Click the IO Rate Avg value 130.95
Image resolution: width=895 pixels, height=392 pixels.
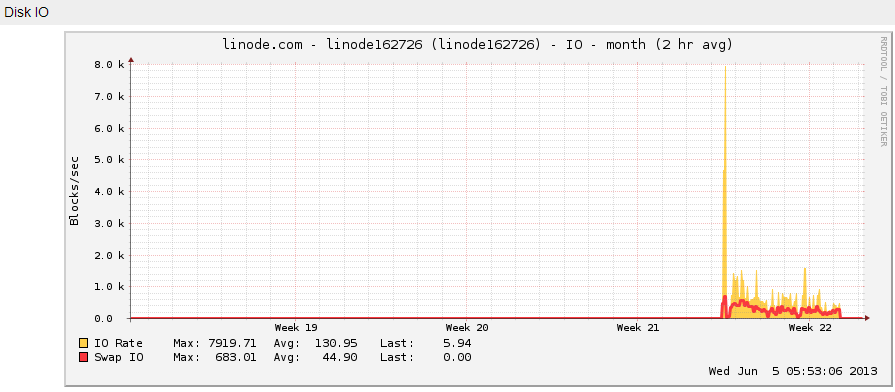(x=336, y=343)
